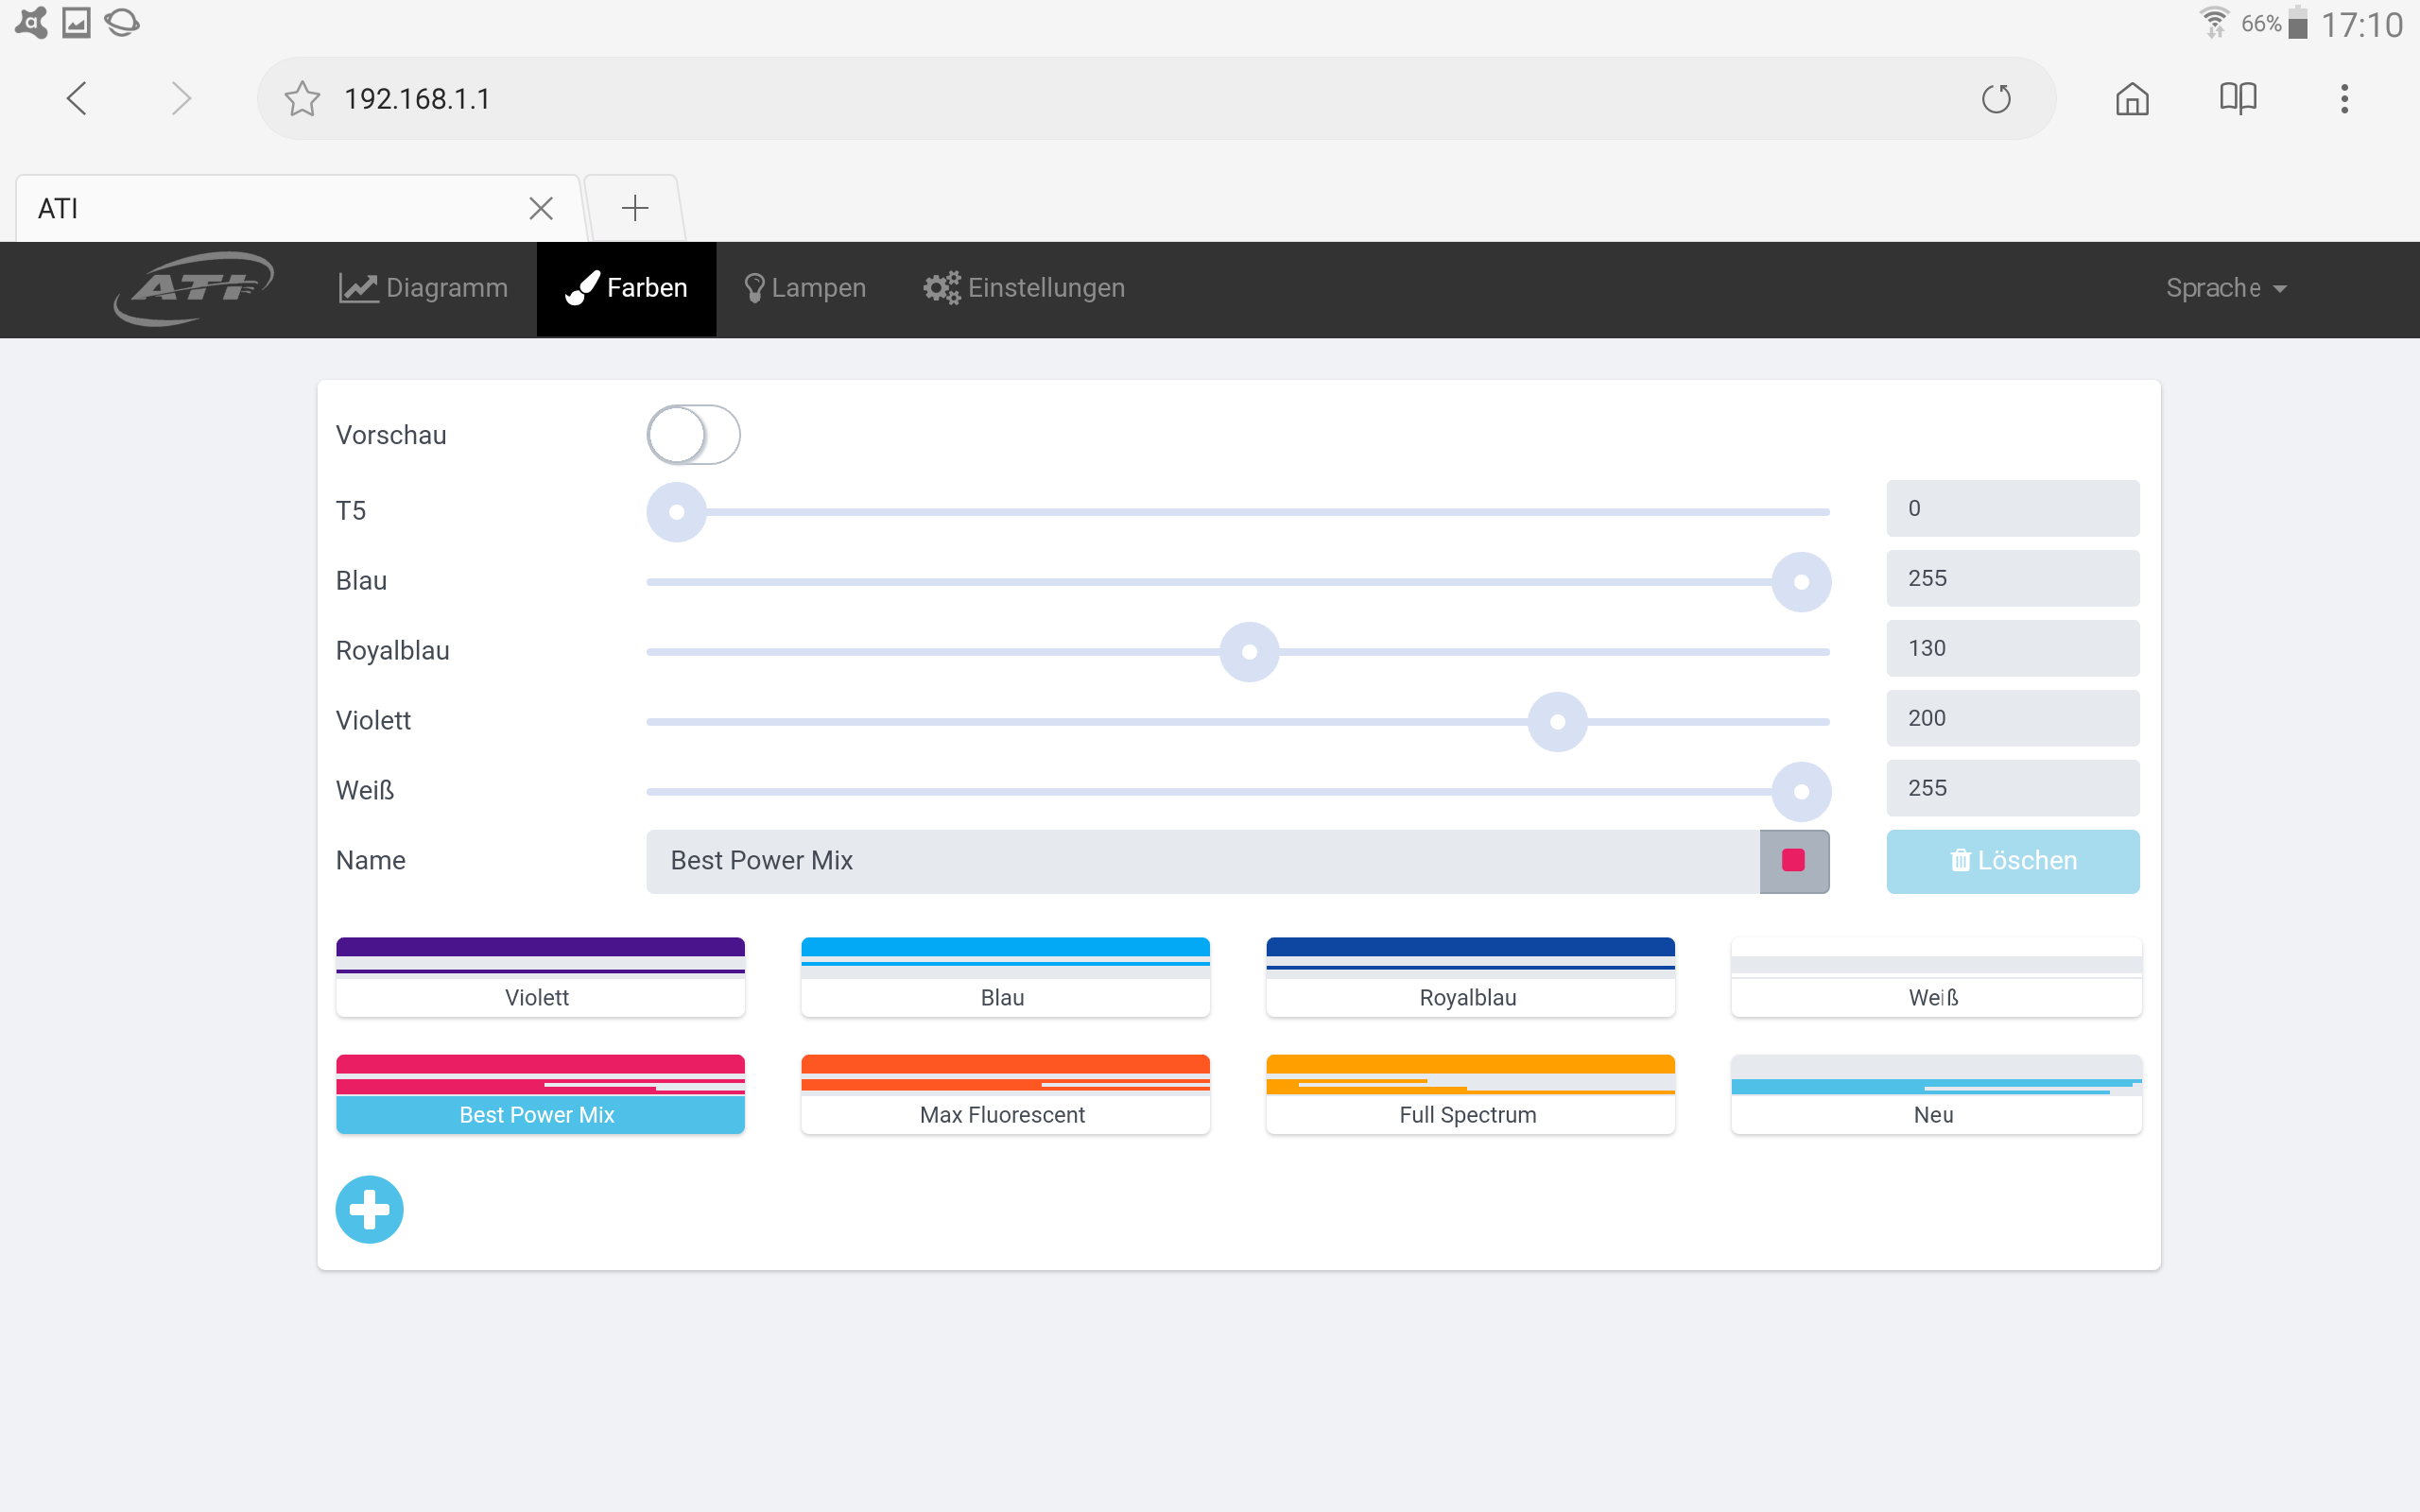The image size is (2420, 1512).
Task: Bookmark the page with the star icon
Action: (302, 99)
